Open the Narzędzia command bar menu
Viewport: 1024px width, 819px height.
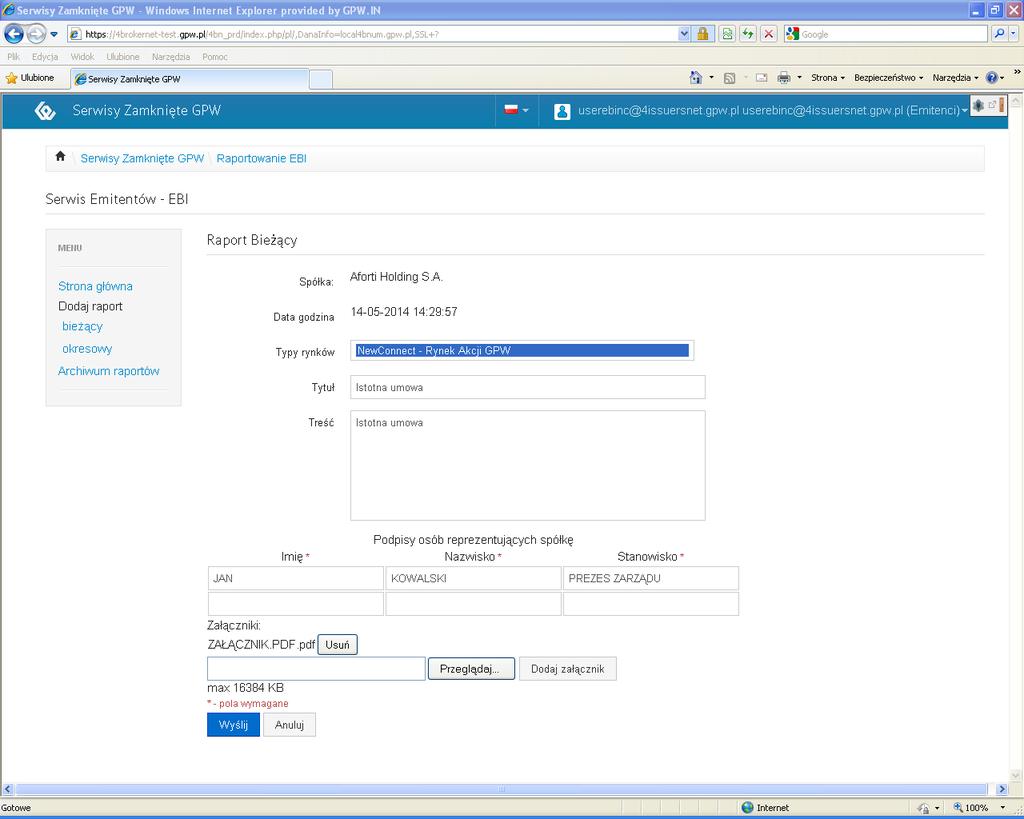(955, 78)
